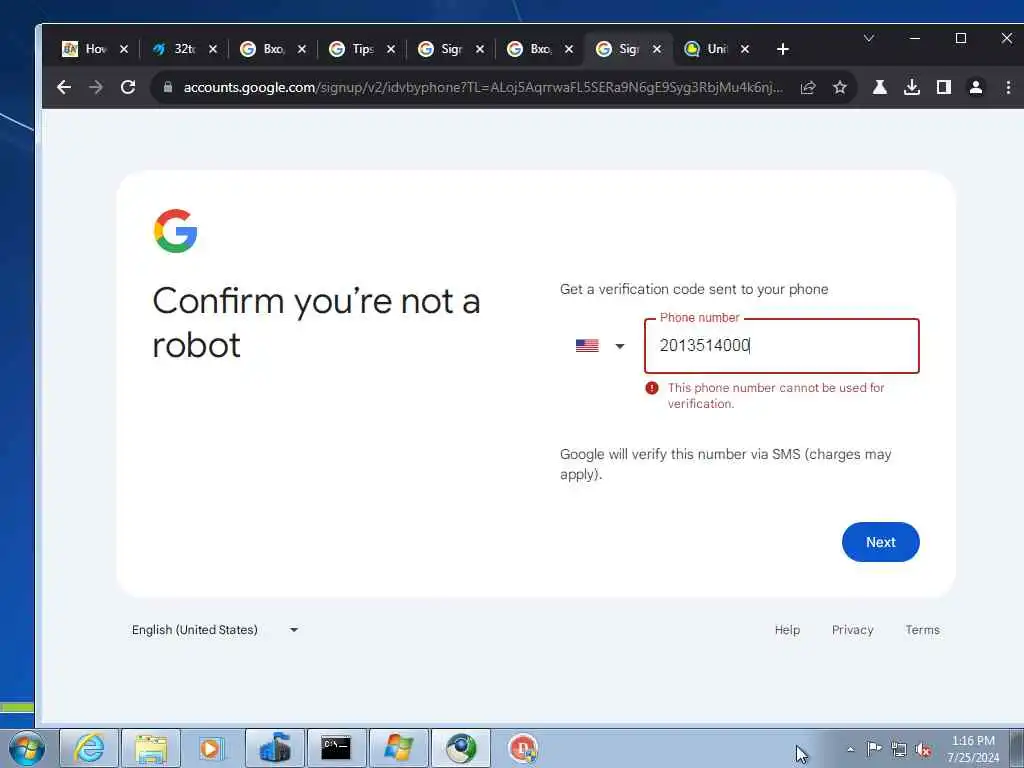This screenshot has height=768, width=1024.
Task: Close the '32t' tab
Action: (212, 49)
